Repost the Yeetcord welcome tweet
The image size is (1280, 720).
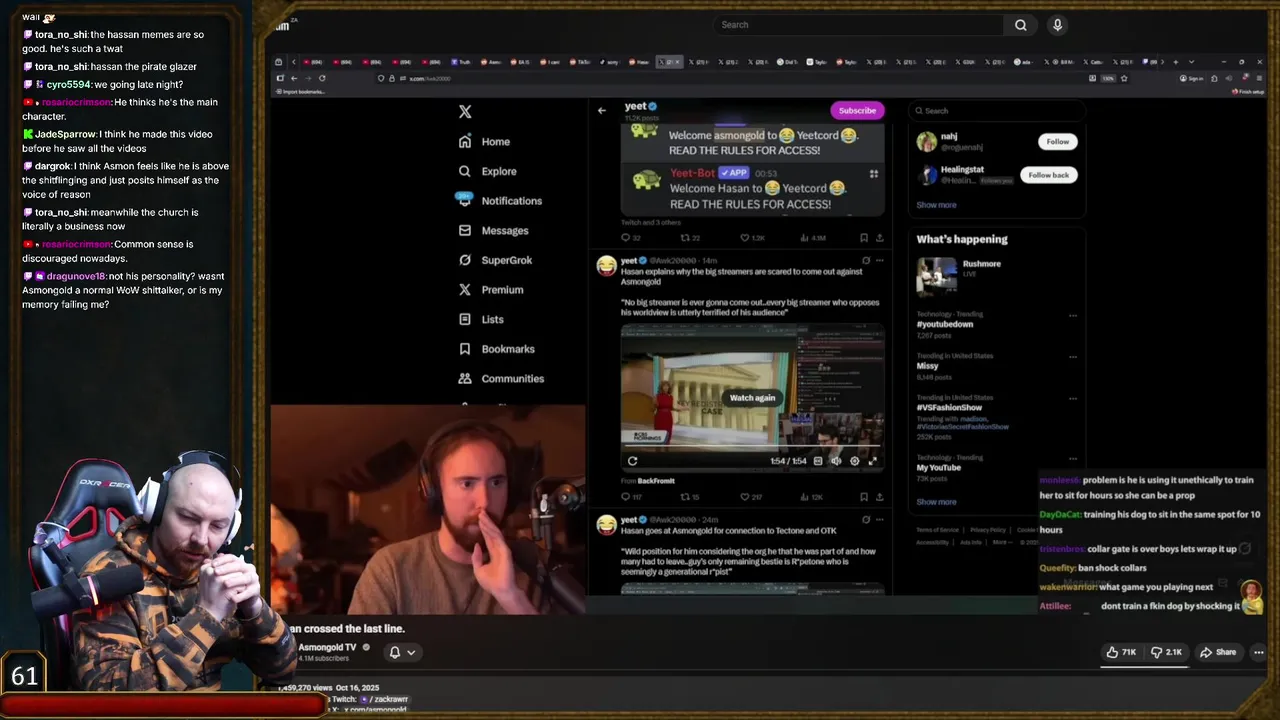(x=690, y=238)
